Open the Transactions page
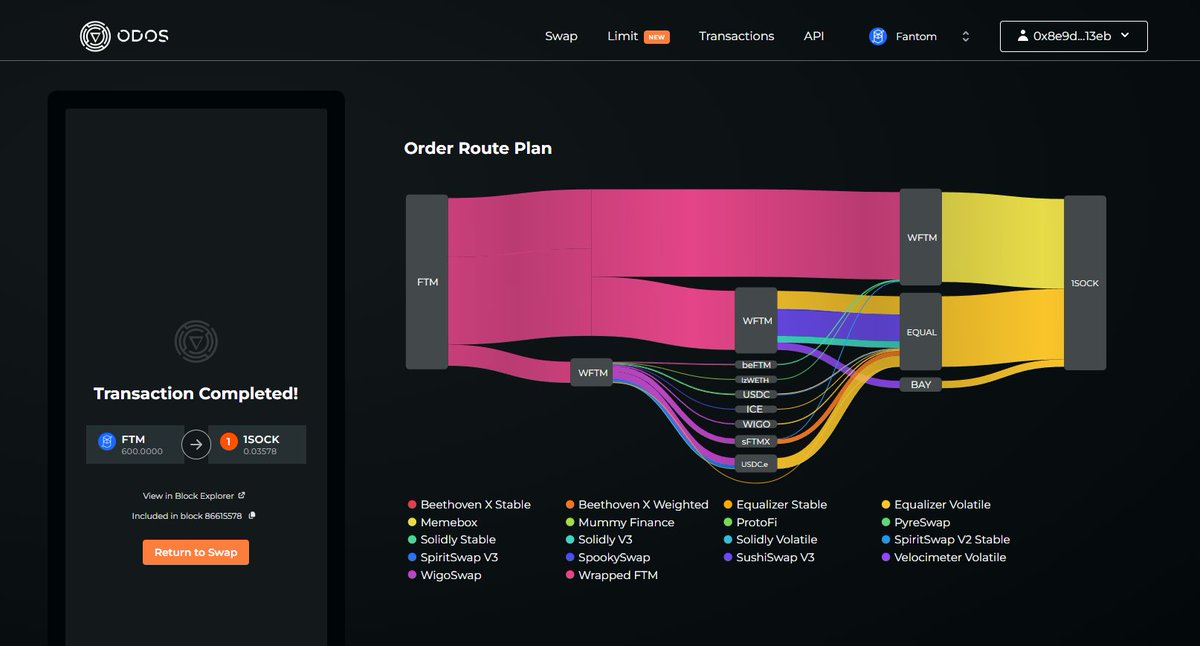 [736, 36]
